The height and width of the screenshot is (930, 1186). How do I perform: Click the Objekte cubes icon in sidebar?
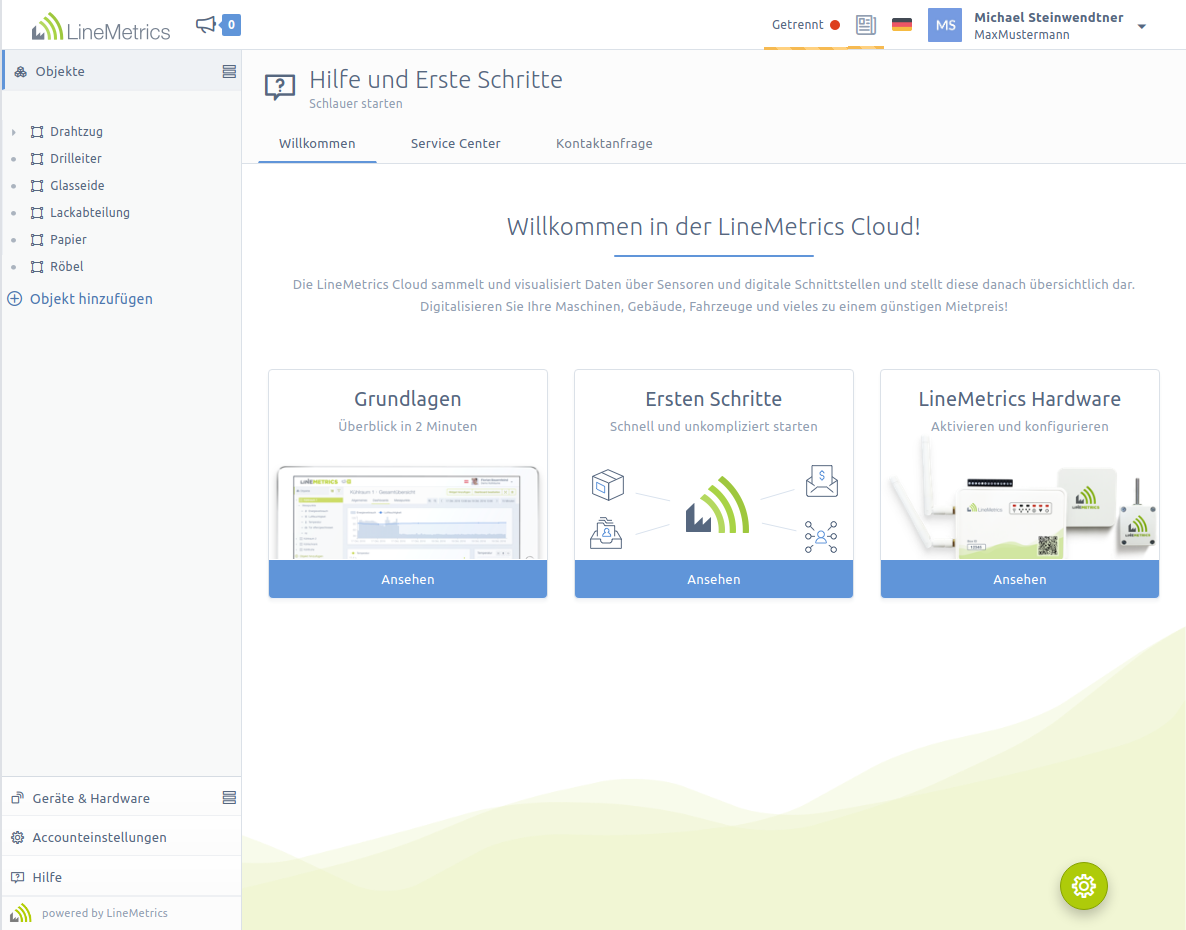(20, 72)
